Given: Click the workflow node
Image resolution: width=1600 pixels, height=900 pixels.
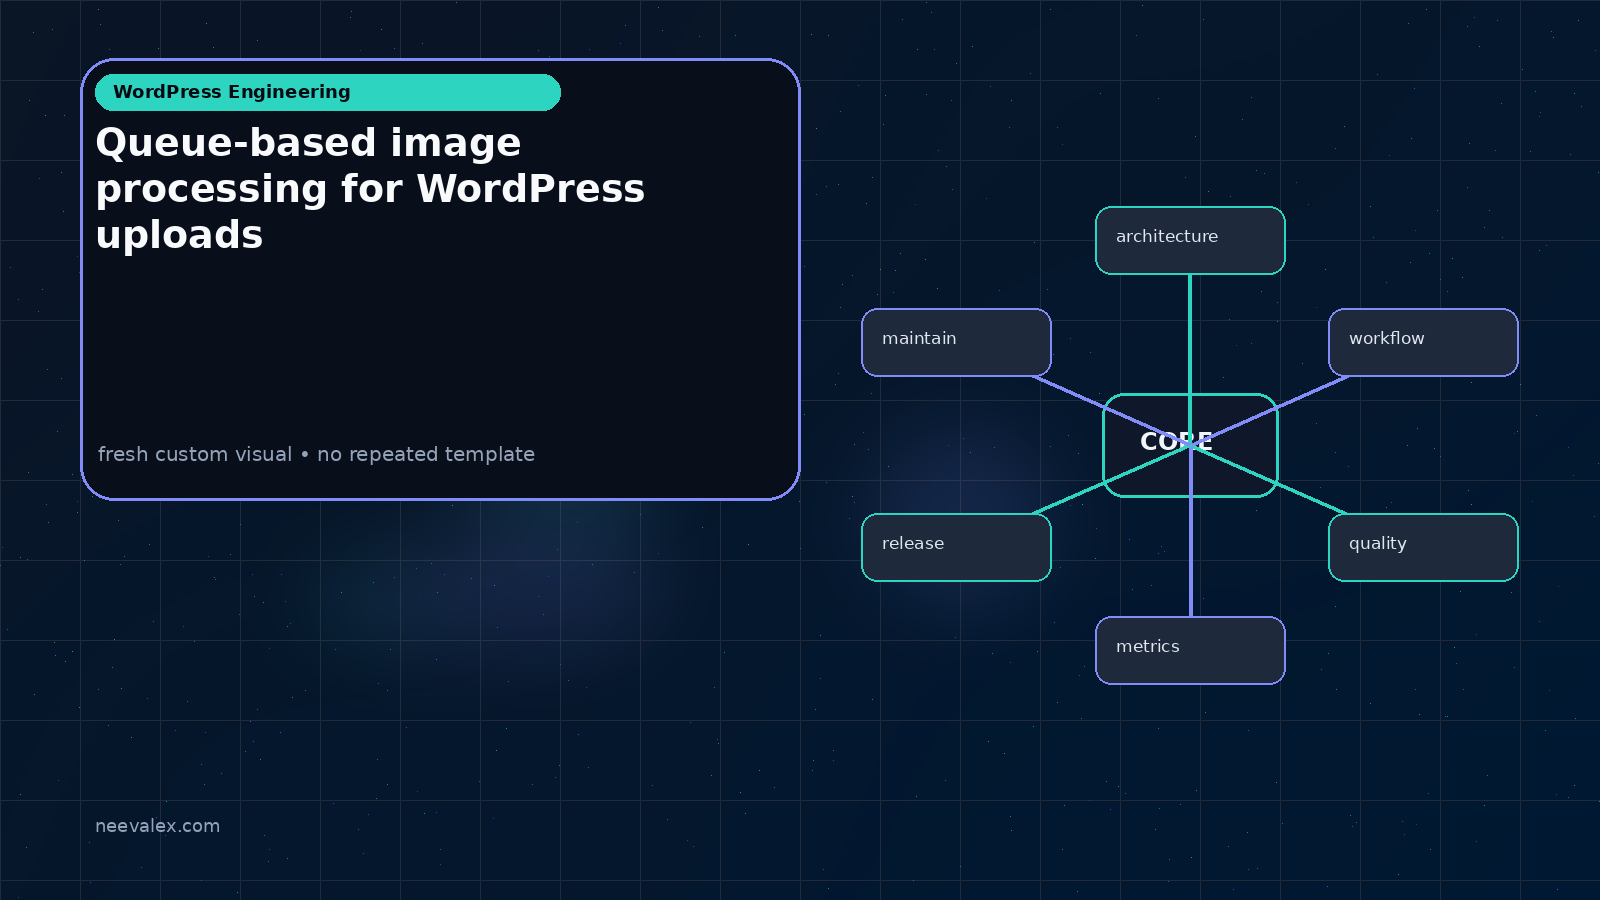Looking at the screenshot, I should 1423,342.
